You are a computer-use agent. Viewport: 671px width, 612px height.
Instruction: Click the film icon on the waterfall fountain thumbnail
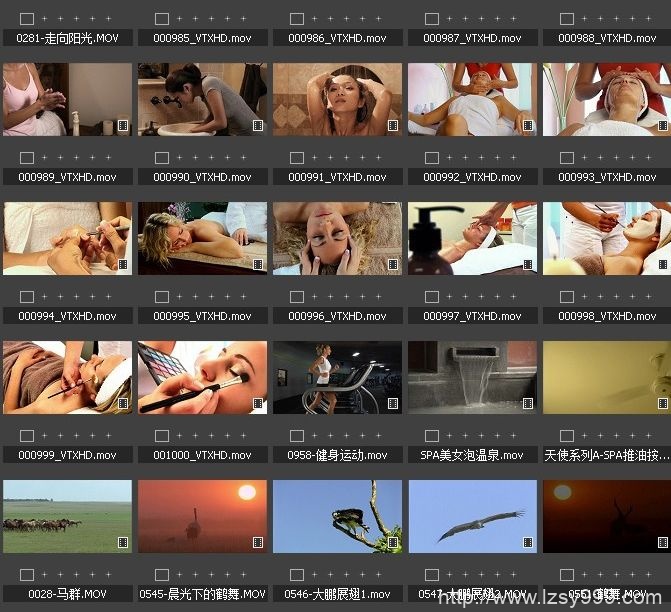[528, 404]
